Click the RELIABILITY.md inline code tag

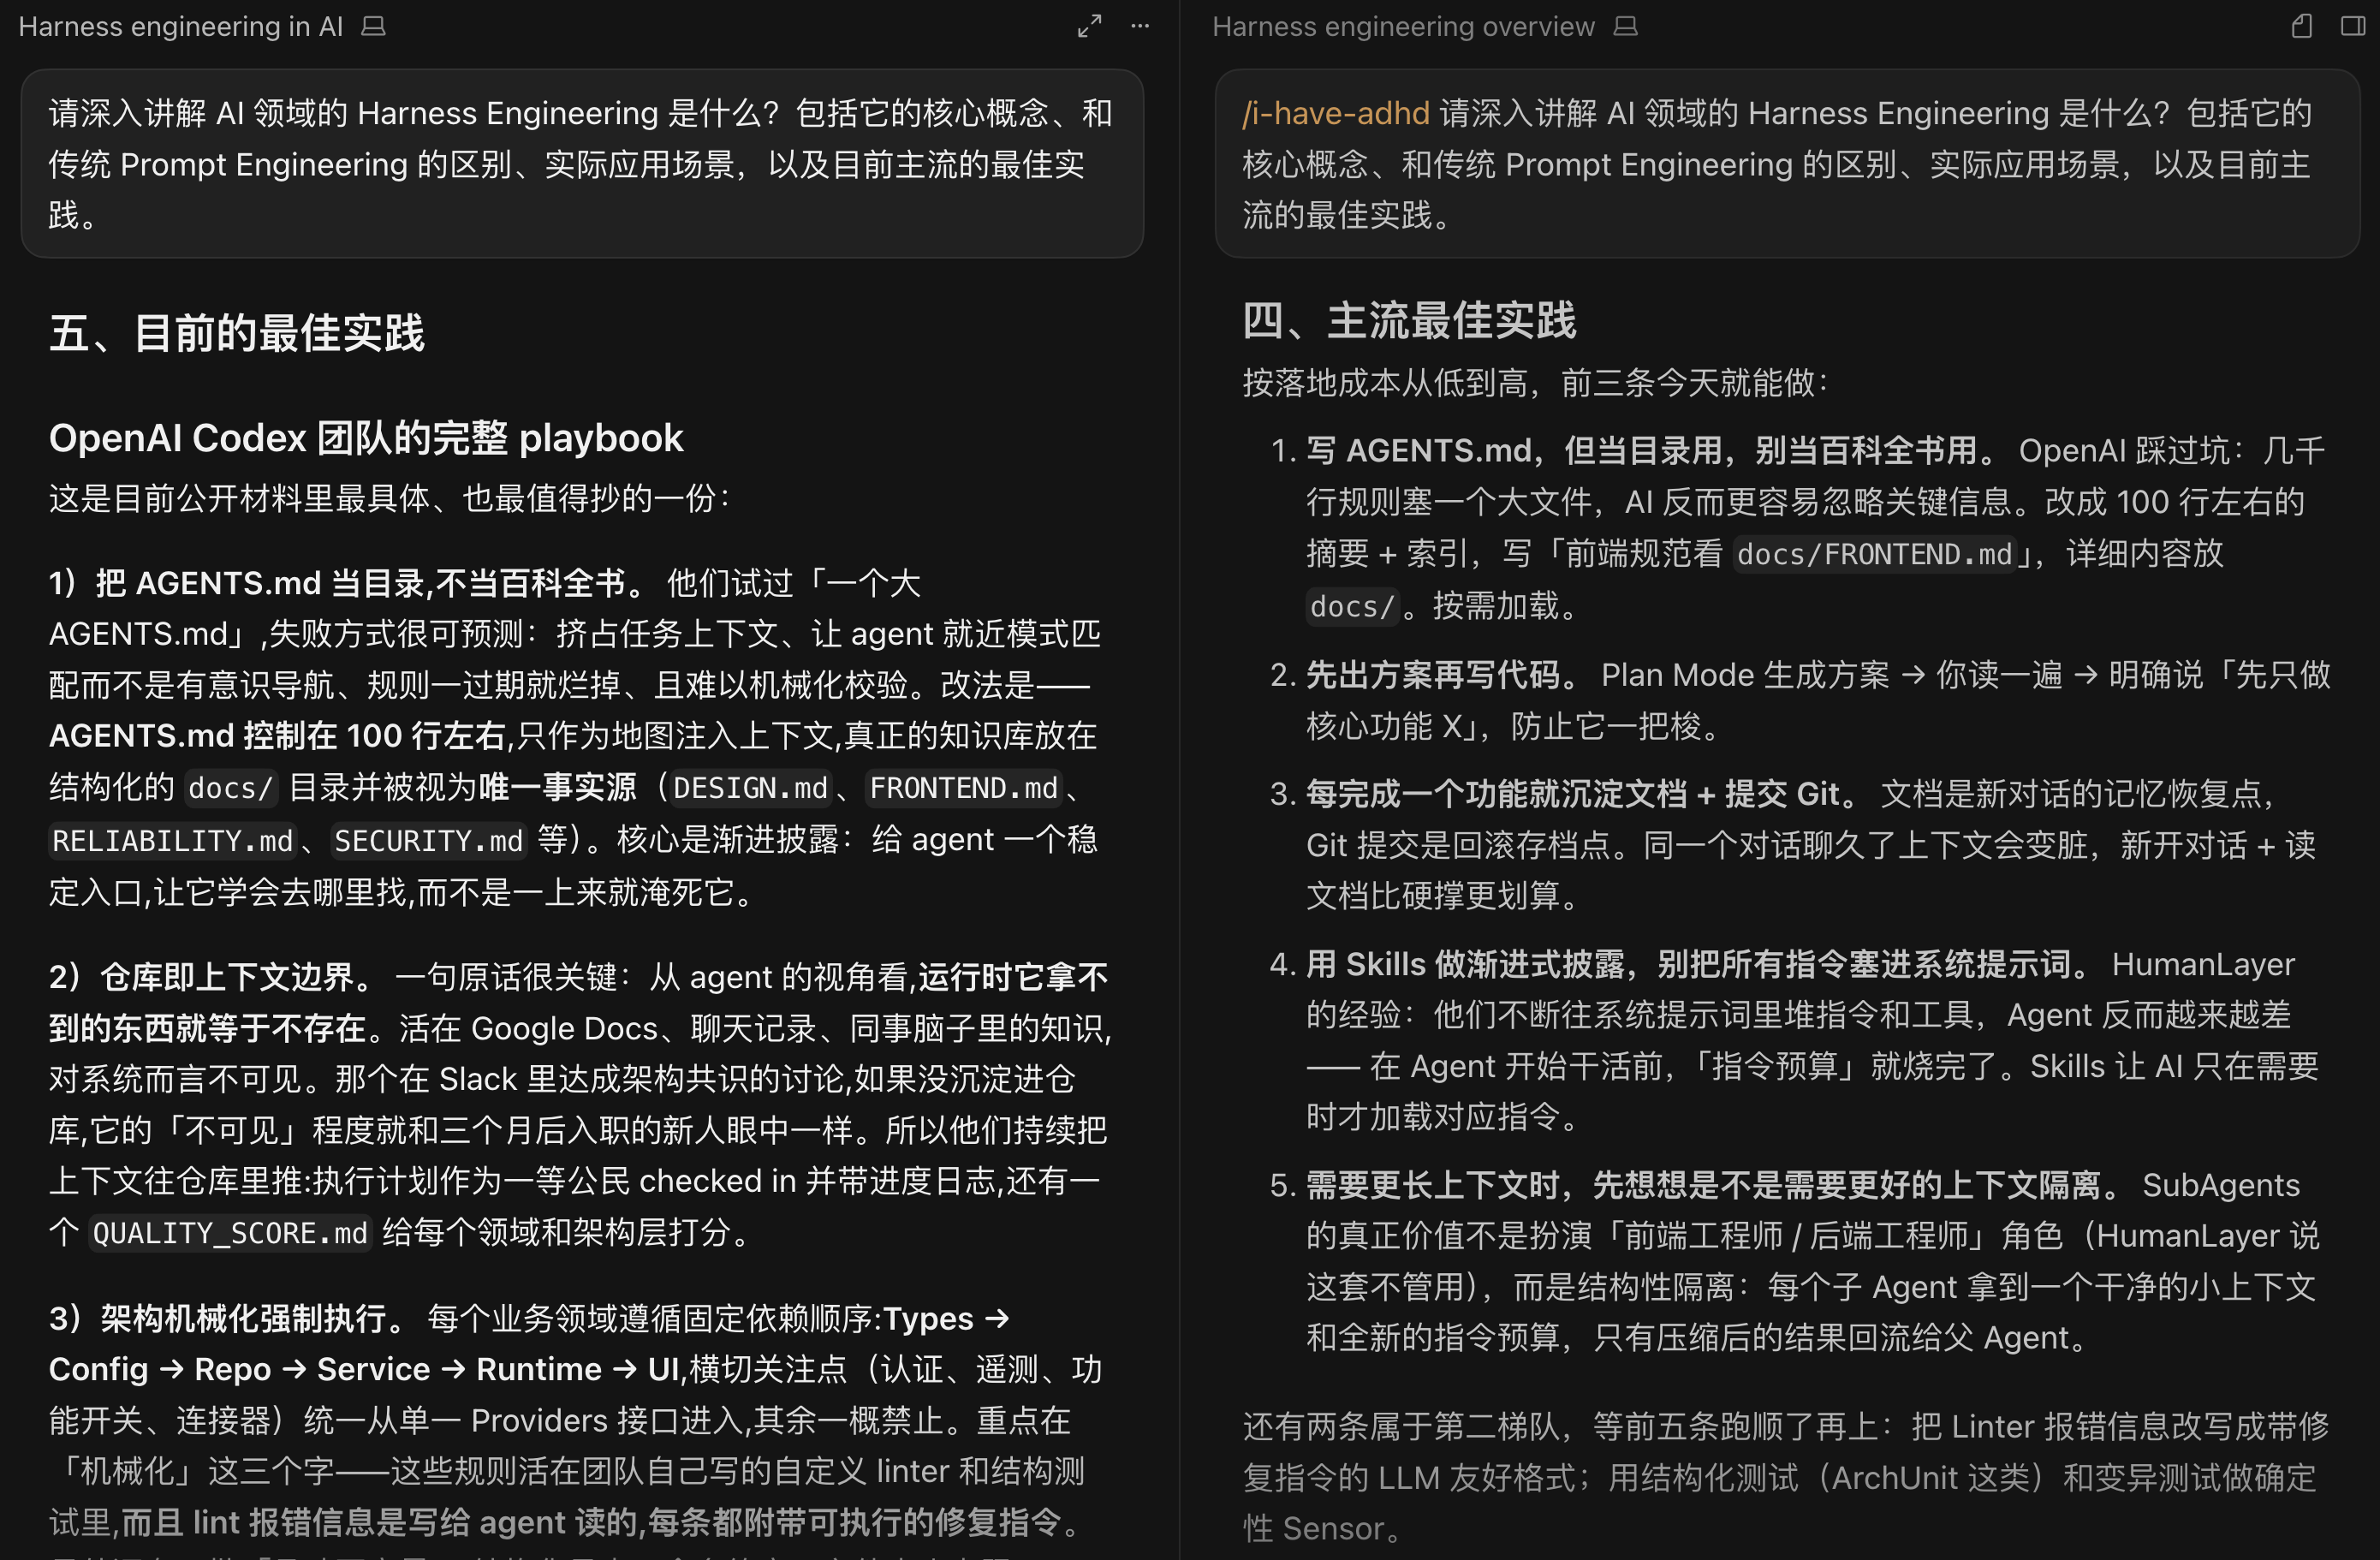tap(173, 841)
